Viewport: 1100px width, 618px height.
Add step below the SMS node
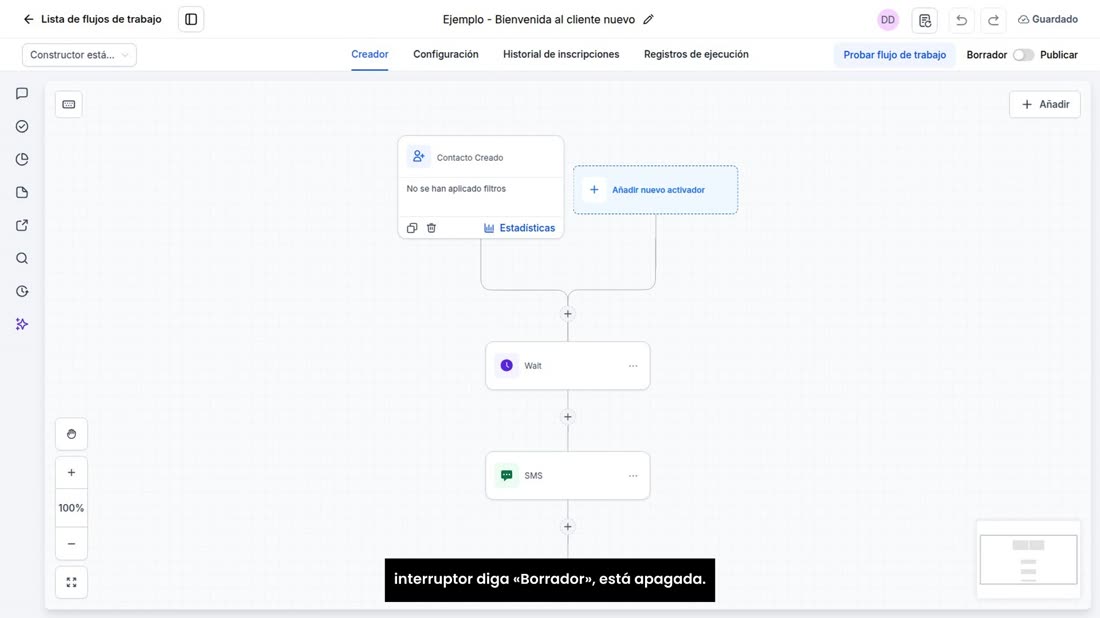pyautogui.click(x=568, y=527)
